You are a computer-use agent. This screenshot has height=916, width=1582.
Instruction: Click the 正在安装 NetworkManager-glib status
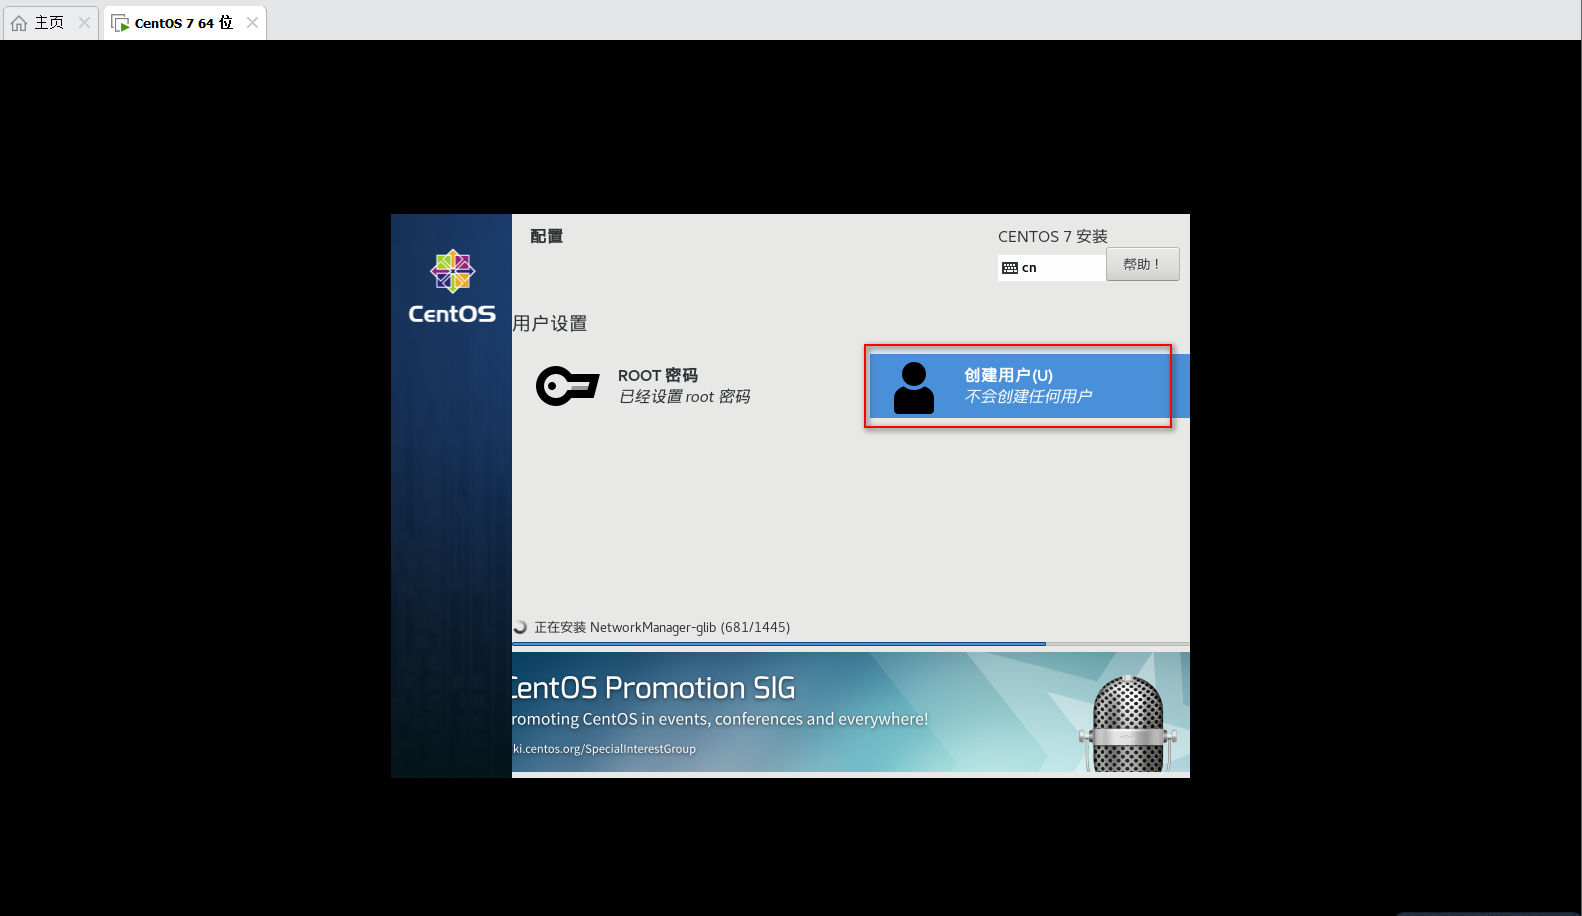tap(662, 627)
